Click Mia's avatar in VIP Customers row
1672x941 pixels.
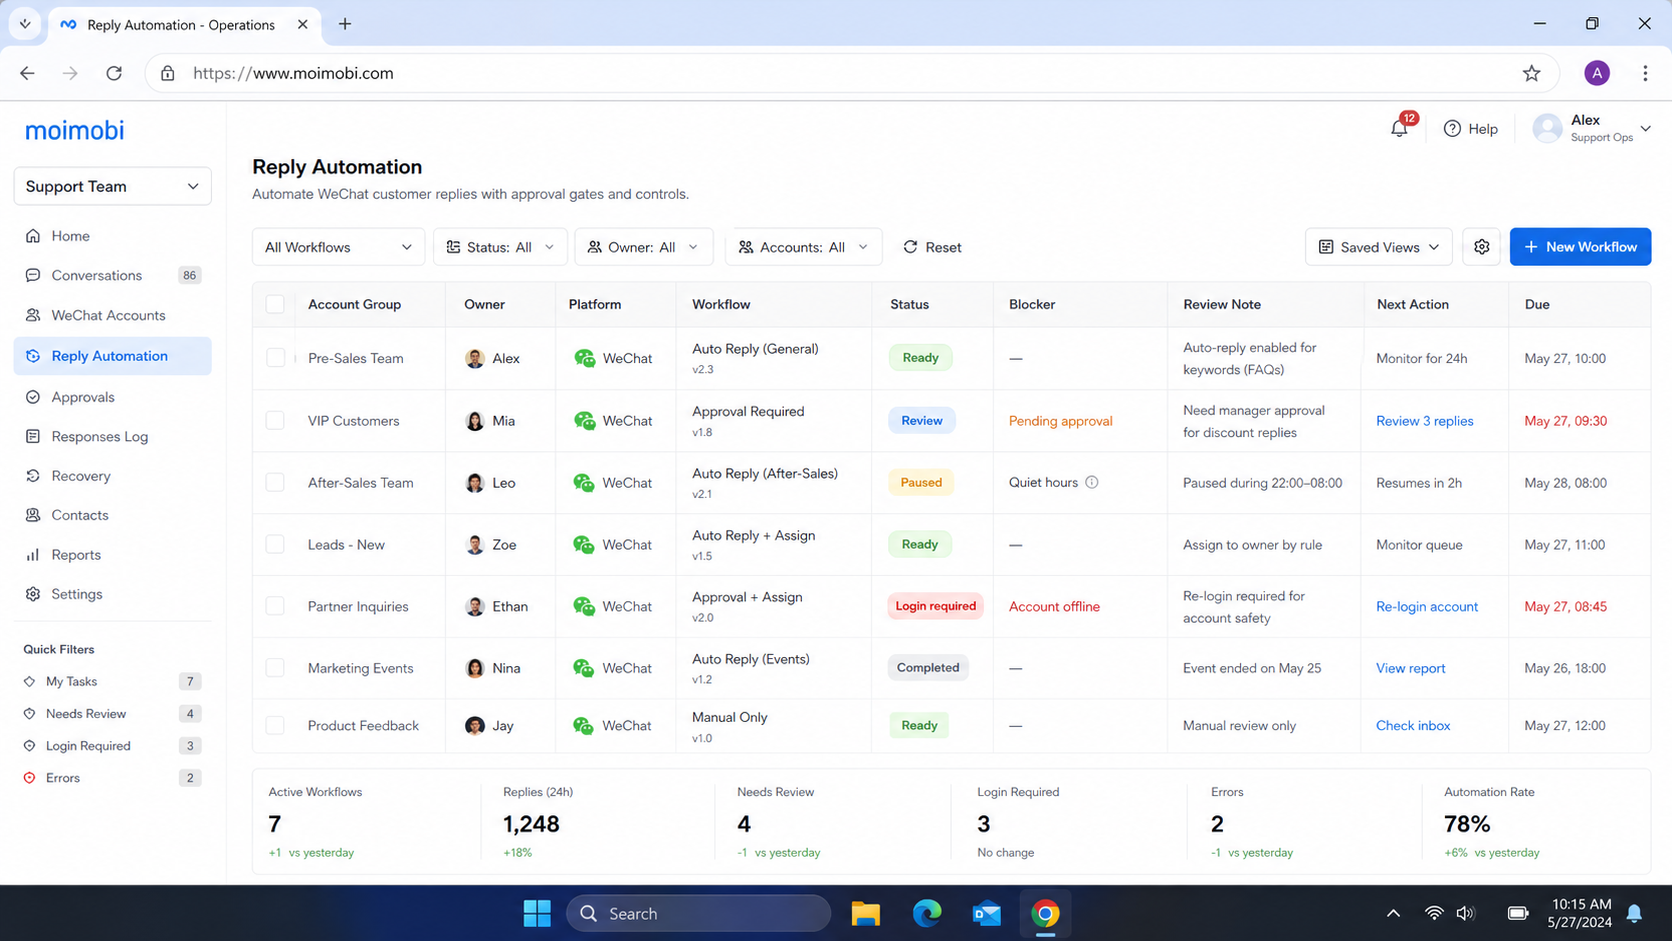pos(475,421)
